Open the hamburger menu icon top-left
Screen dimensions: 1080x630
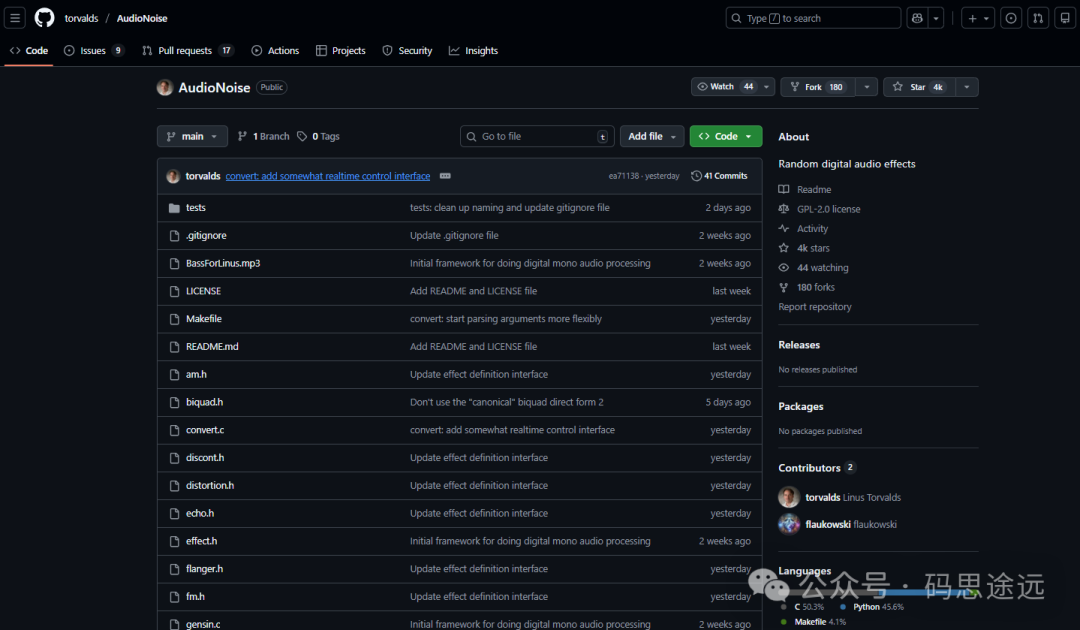point(15,17)
